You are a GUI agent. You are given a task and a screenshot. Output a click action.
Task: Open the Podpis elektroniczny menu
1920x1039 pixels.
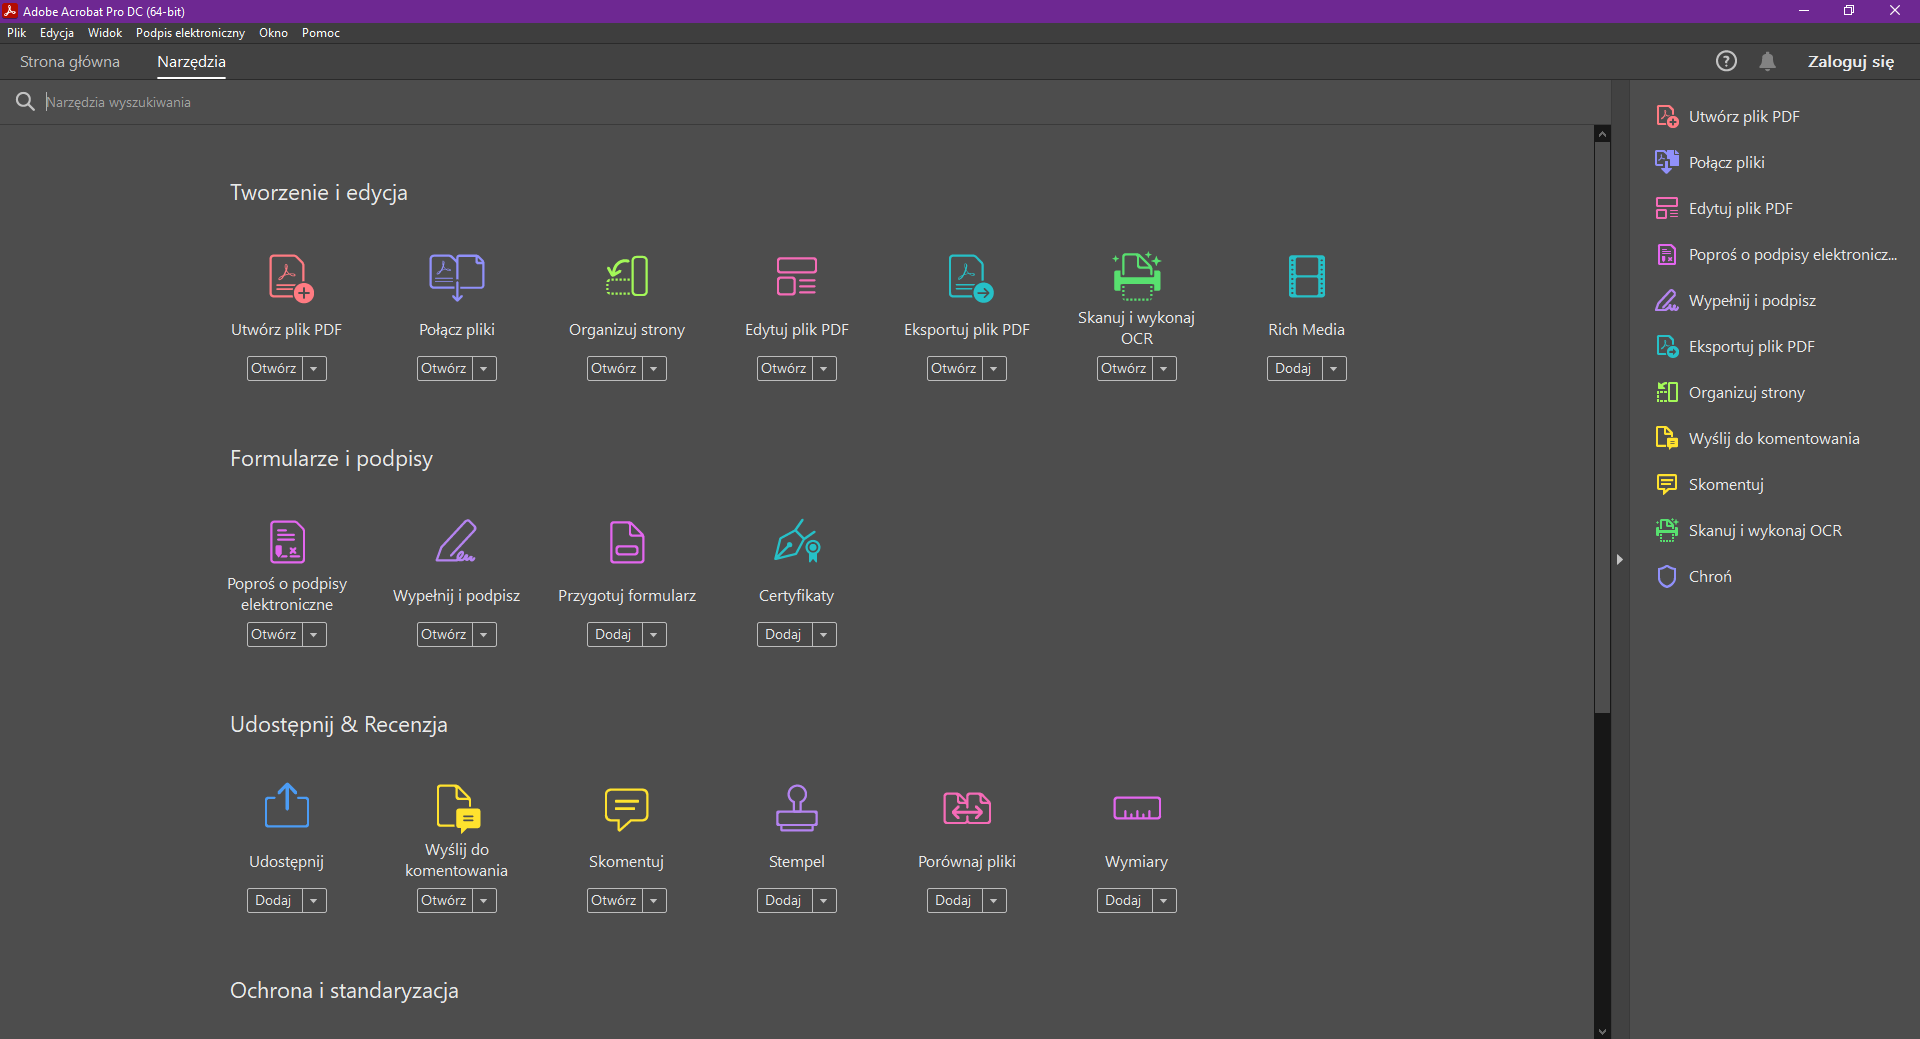[x=190, y=33]
